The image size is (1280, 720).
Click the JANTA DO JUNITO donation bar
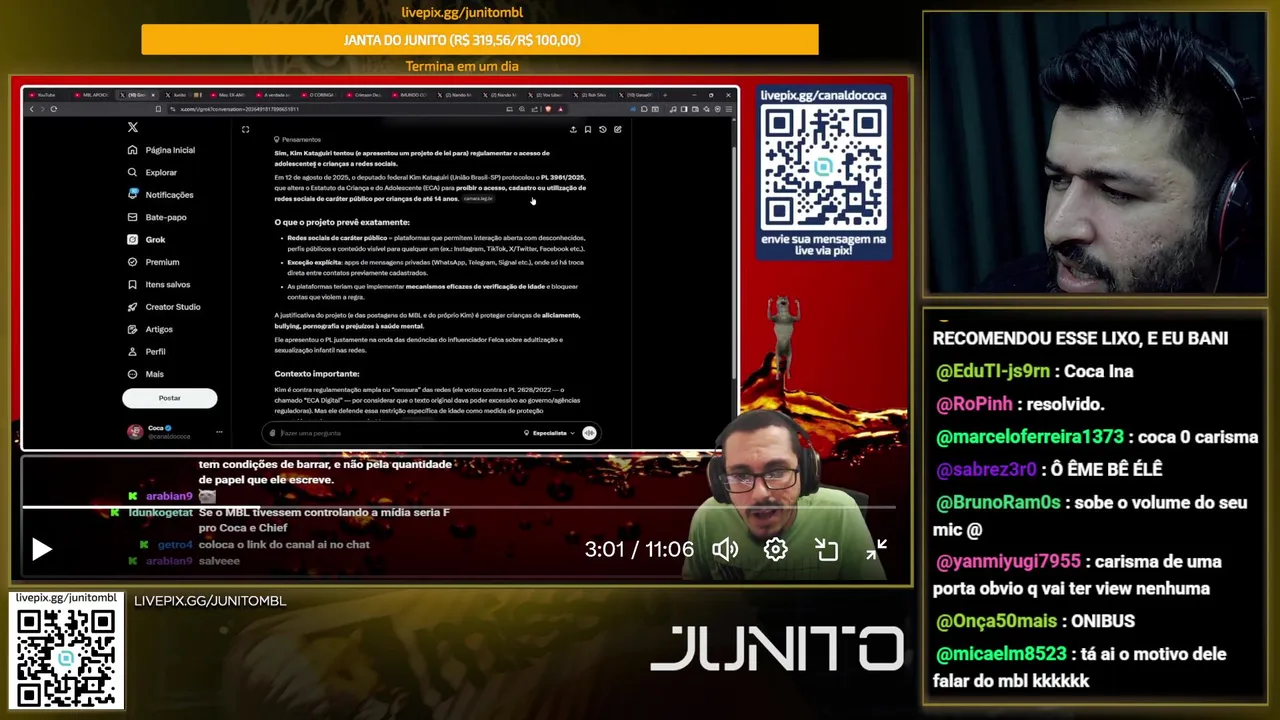[480, 40]
